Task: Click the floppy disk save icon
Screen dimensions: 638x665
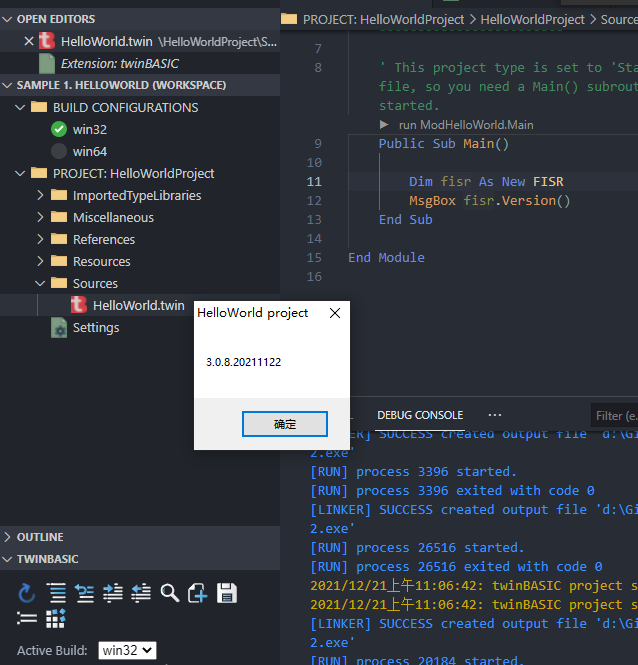Action: (x=227, y=593)
